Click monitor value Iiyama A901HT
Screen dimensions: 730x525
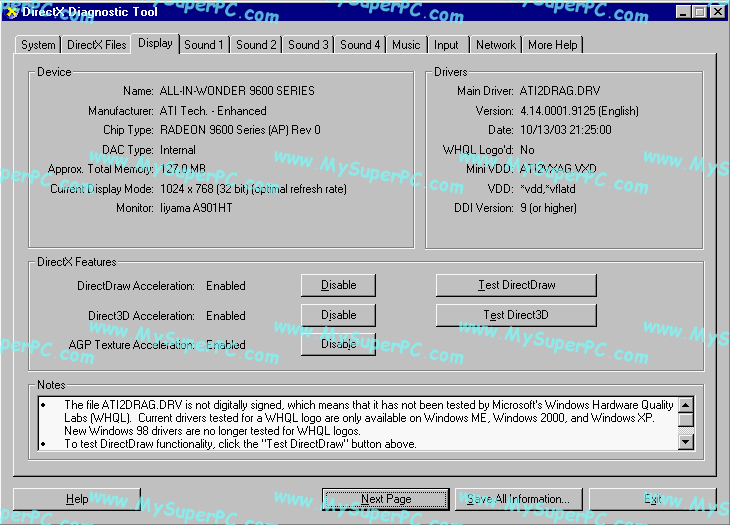196,208
